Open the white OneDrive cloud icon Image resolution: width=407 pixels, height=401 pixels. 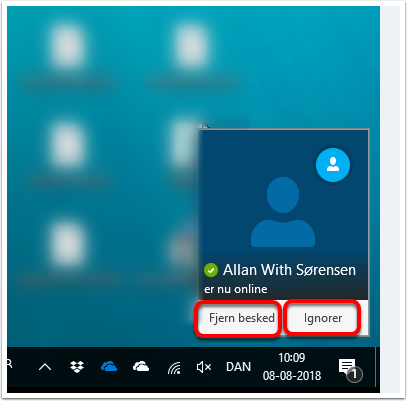(141, 367)
